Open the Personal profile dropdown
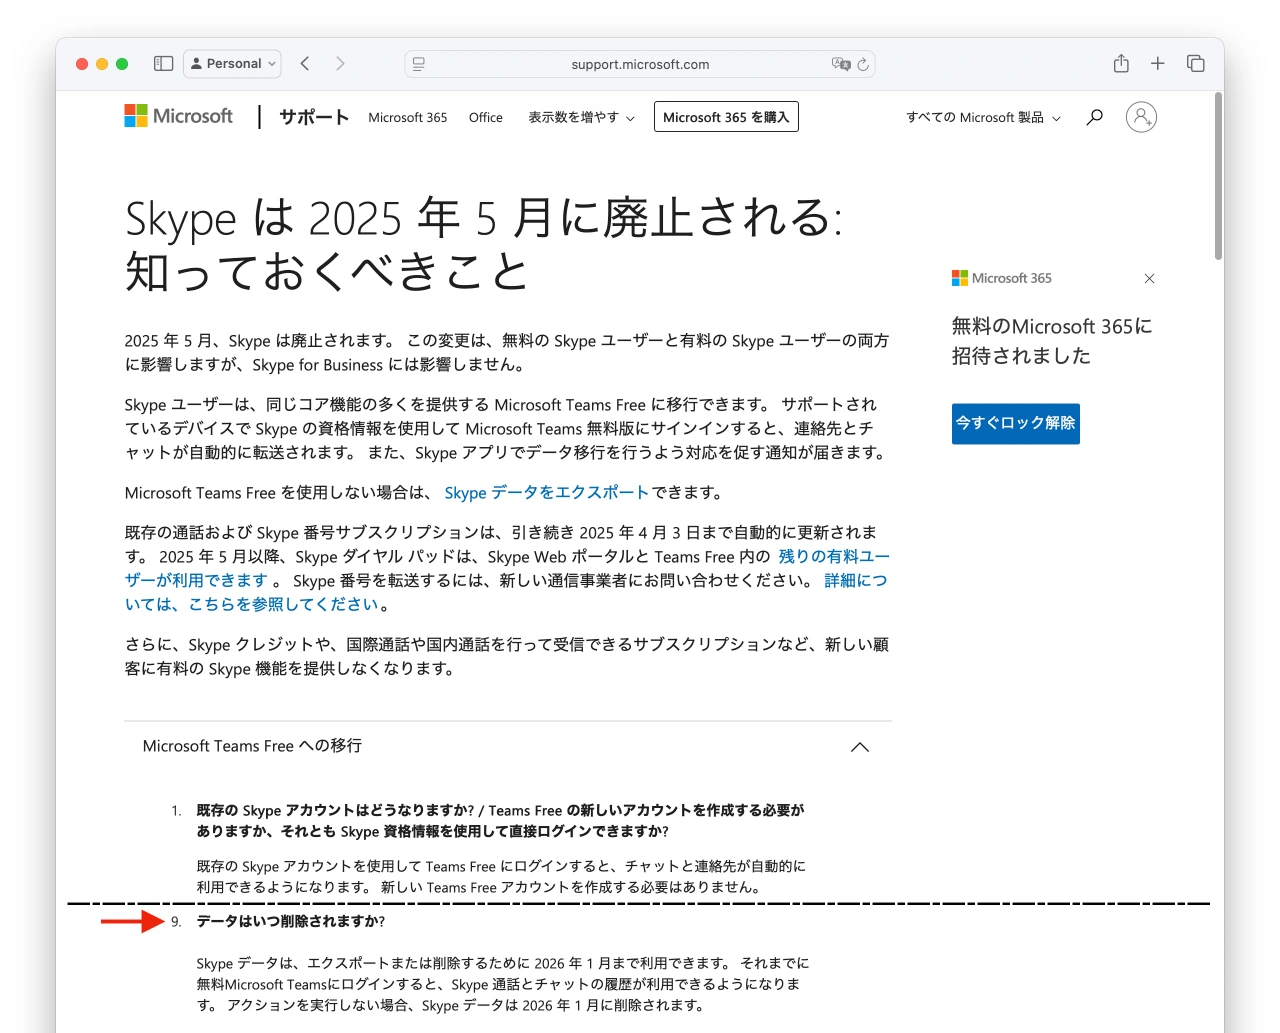Image resolution: width=1280 pixels, height=1033 pixels. [232, 64]
